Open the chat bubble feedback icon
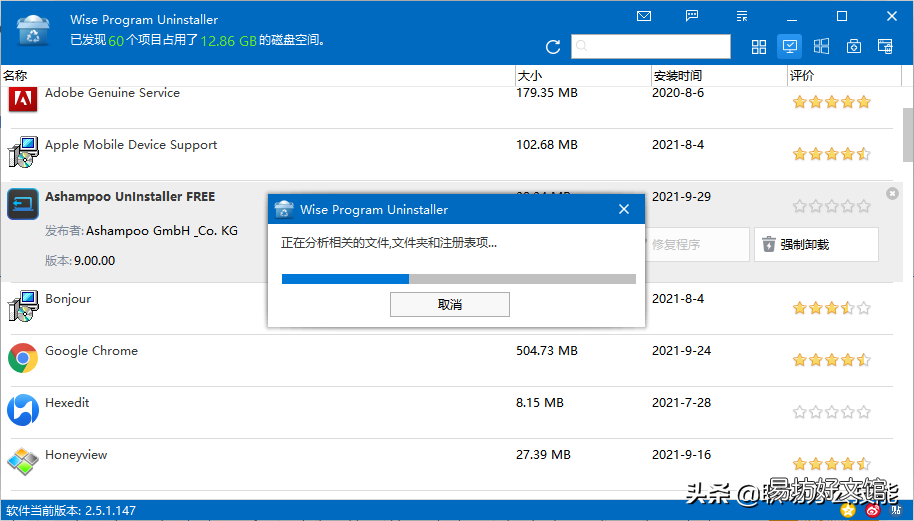 tap(692, 16)
